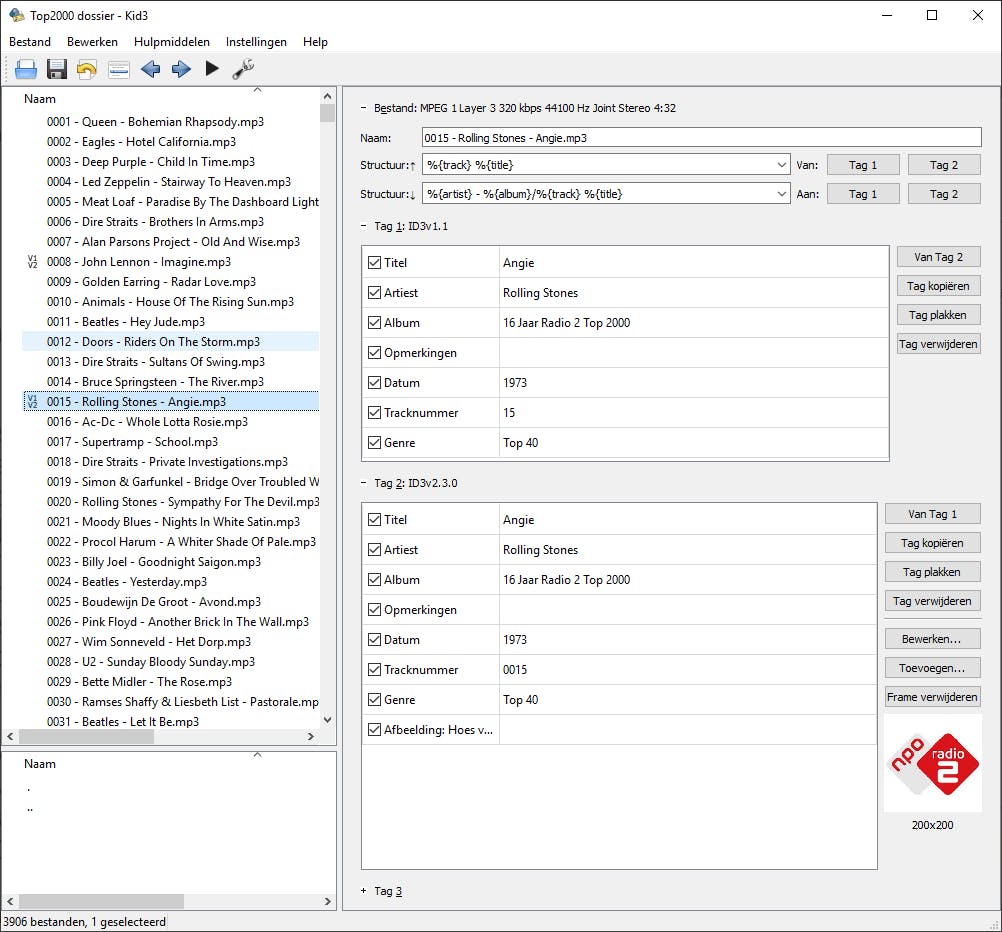Viewport: 1002px width, 932px height.
Task: Uncheck the Titel checkbox in Tag 1
Action: click(x=375, y=263)
